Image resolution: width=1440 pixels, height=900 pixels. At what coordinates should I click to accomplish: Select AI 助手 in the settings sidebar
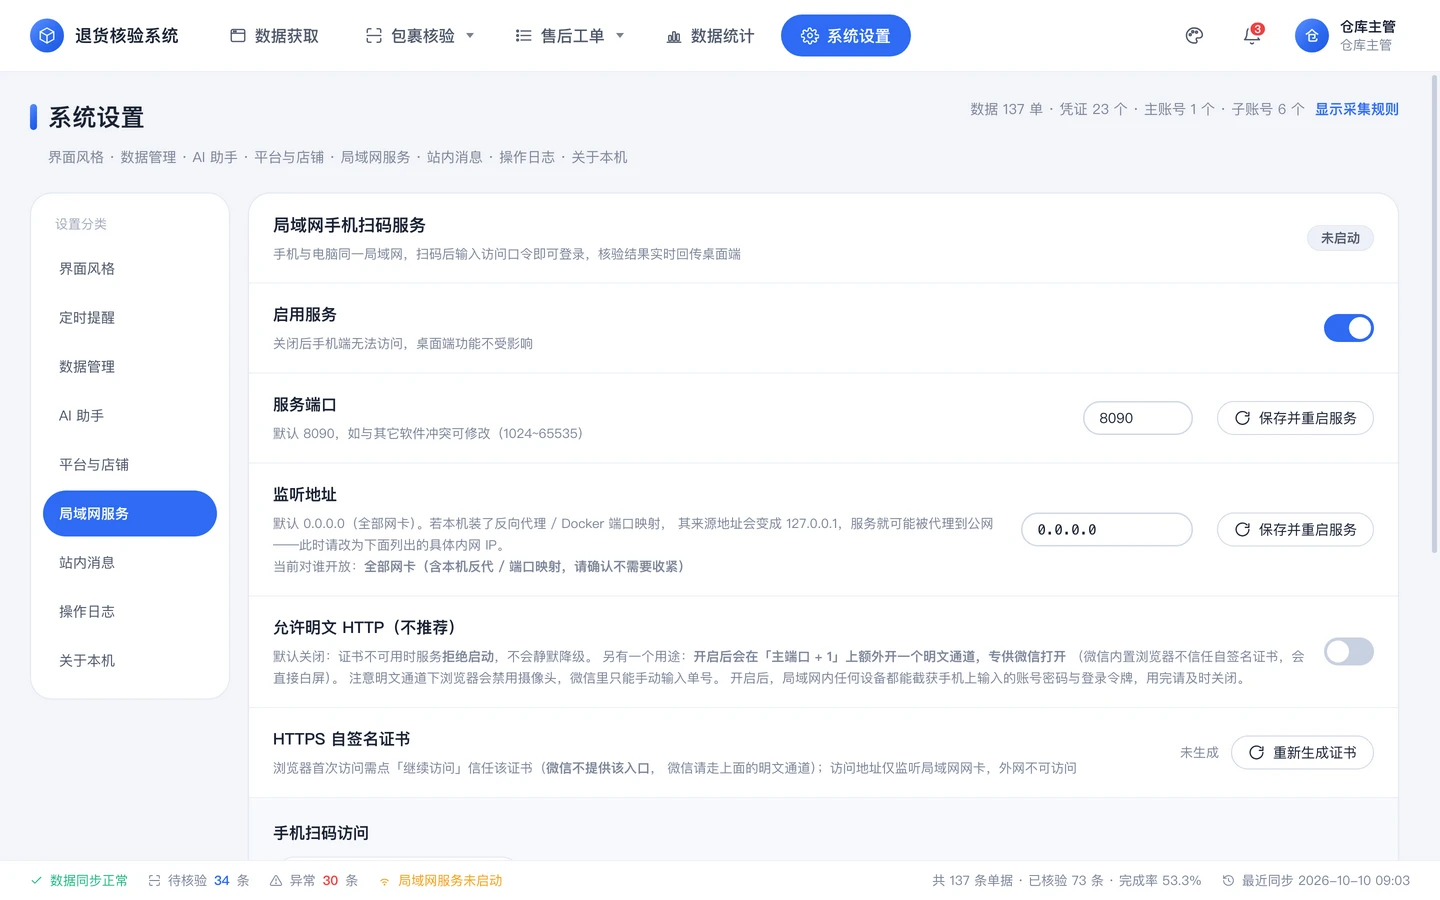130,416
